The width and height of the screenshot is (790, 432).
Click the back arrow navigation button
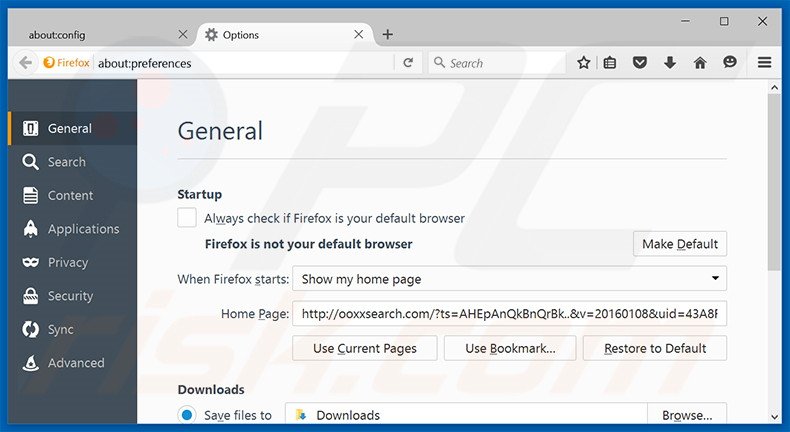click(x=26, y=63)
